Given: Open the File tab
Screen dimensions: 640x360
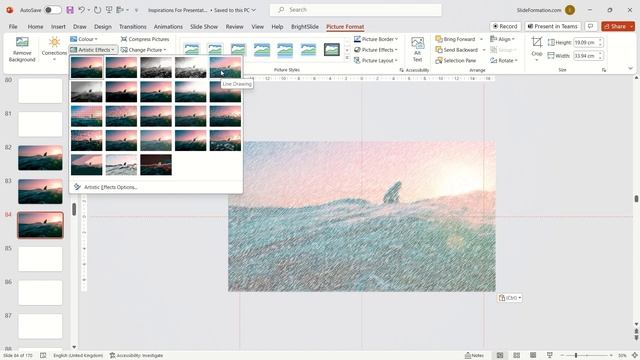Looking at the screenshot, I should pyautogui.click(x=13, y=27).
